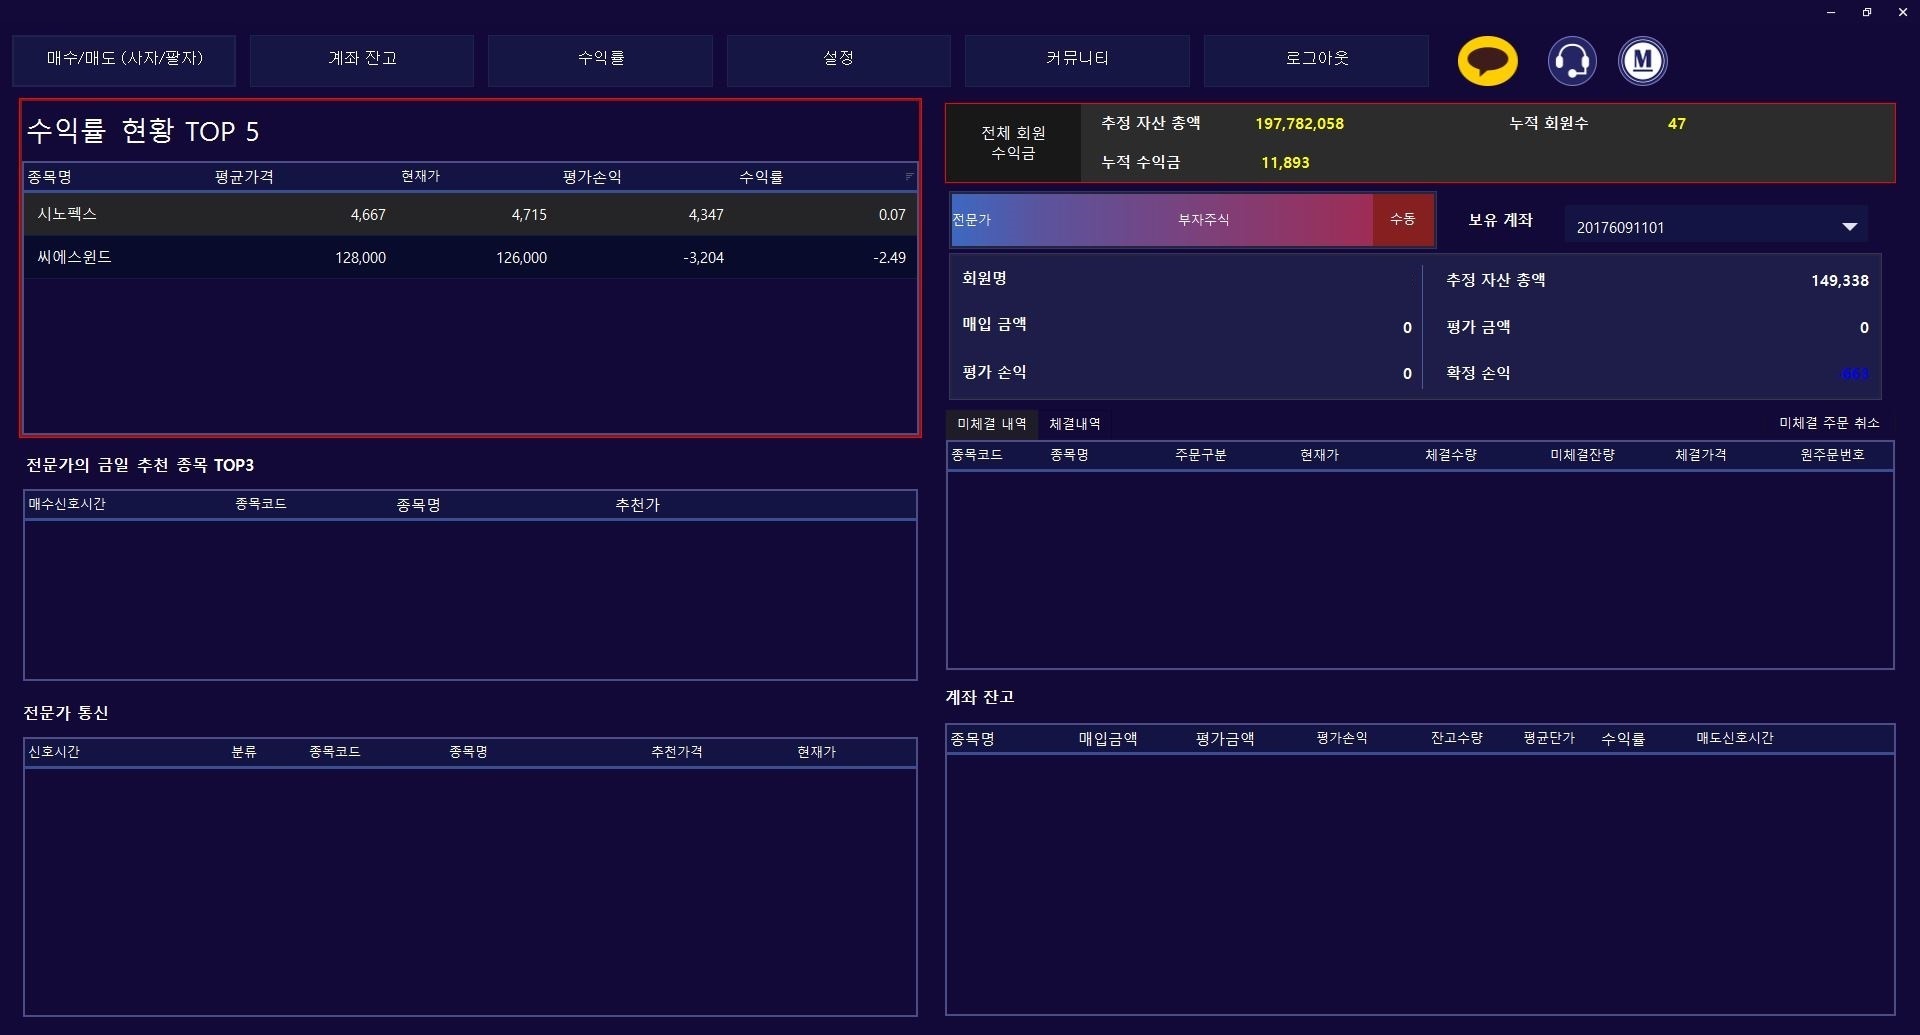The width and height of the screenshot is (1920, 1035).
Task: Toggle the 수동 manual mode button
Action: point(1403,219)
